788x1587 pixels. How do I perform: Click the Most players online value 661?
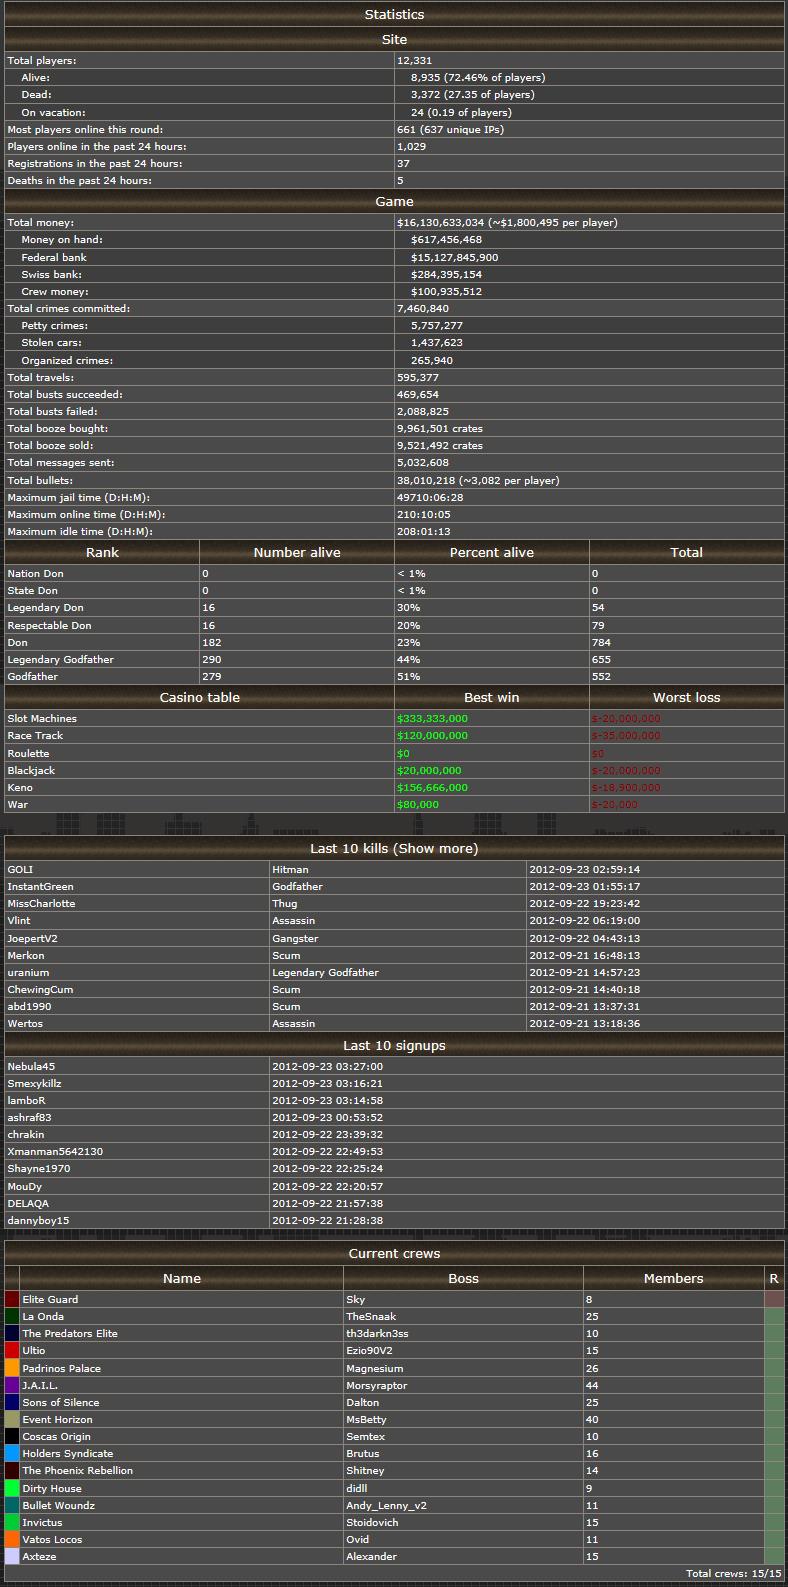point(406,130)
